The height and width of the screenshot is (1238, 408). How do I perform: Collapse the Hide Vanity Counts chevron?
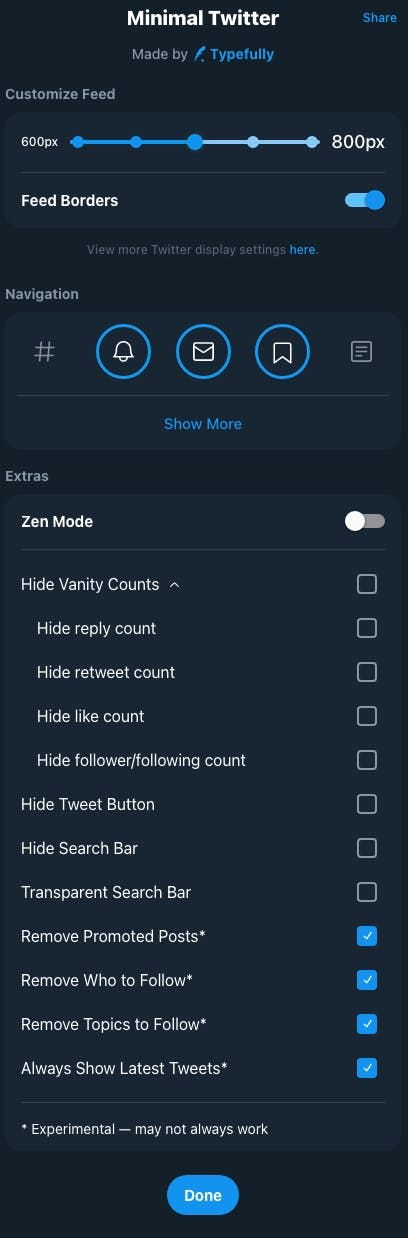175,584
